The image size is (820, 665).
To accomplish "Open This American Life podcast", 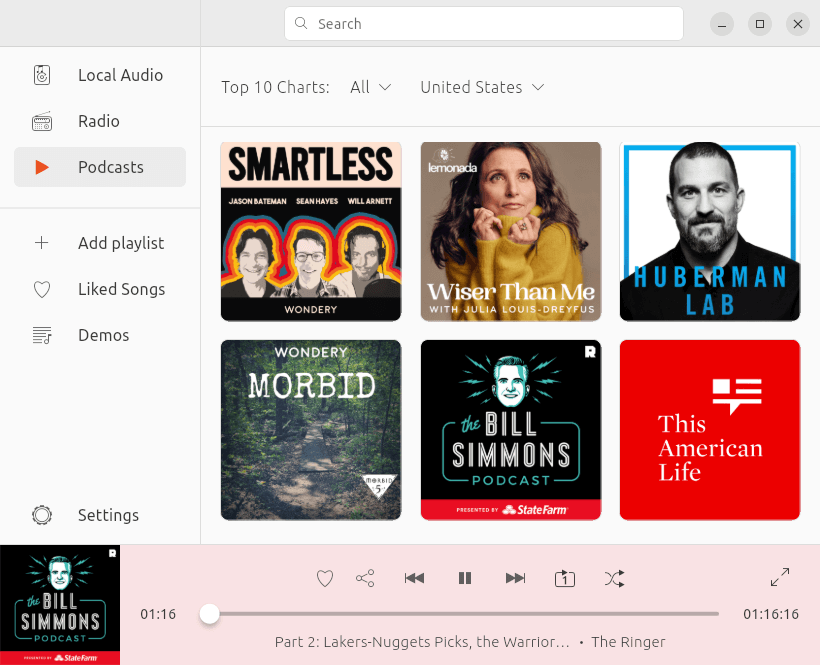I will point(710,430).
